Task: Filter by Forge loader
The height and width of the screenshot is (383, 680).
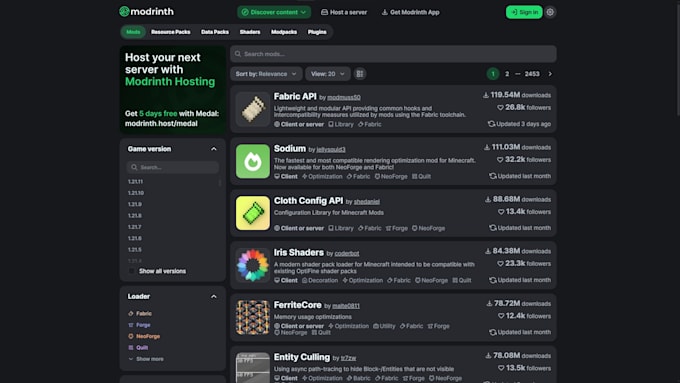Action: [139, 324]
